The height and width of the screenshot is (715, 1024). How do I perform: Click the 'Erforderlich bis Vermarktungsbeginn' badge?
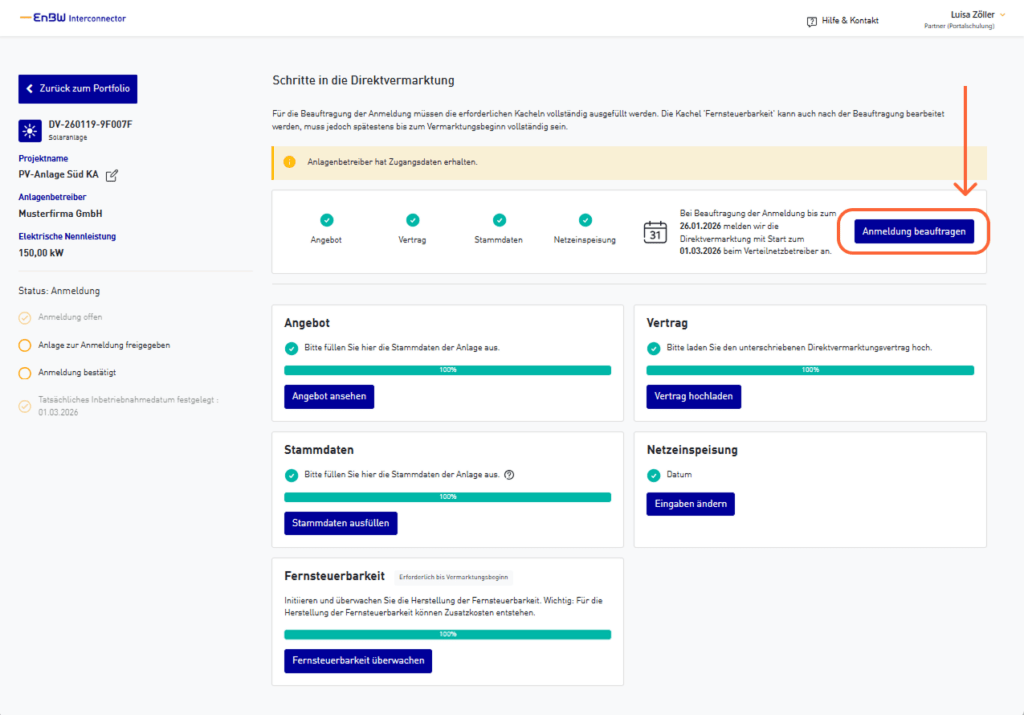pyautogui.click(x=453, y=577)
